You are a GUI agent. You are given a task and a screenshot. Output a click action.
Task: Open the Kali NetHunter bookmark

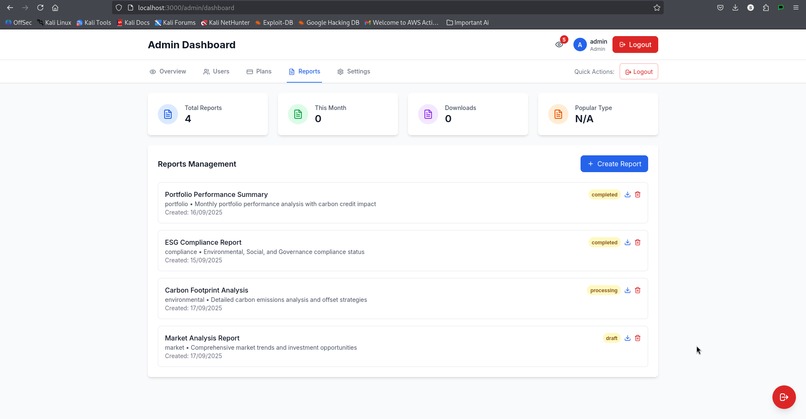click(x=225, y=23)
